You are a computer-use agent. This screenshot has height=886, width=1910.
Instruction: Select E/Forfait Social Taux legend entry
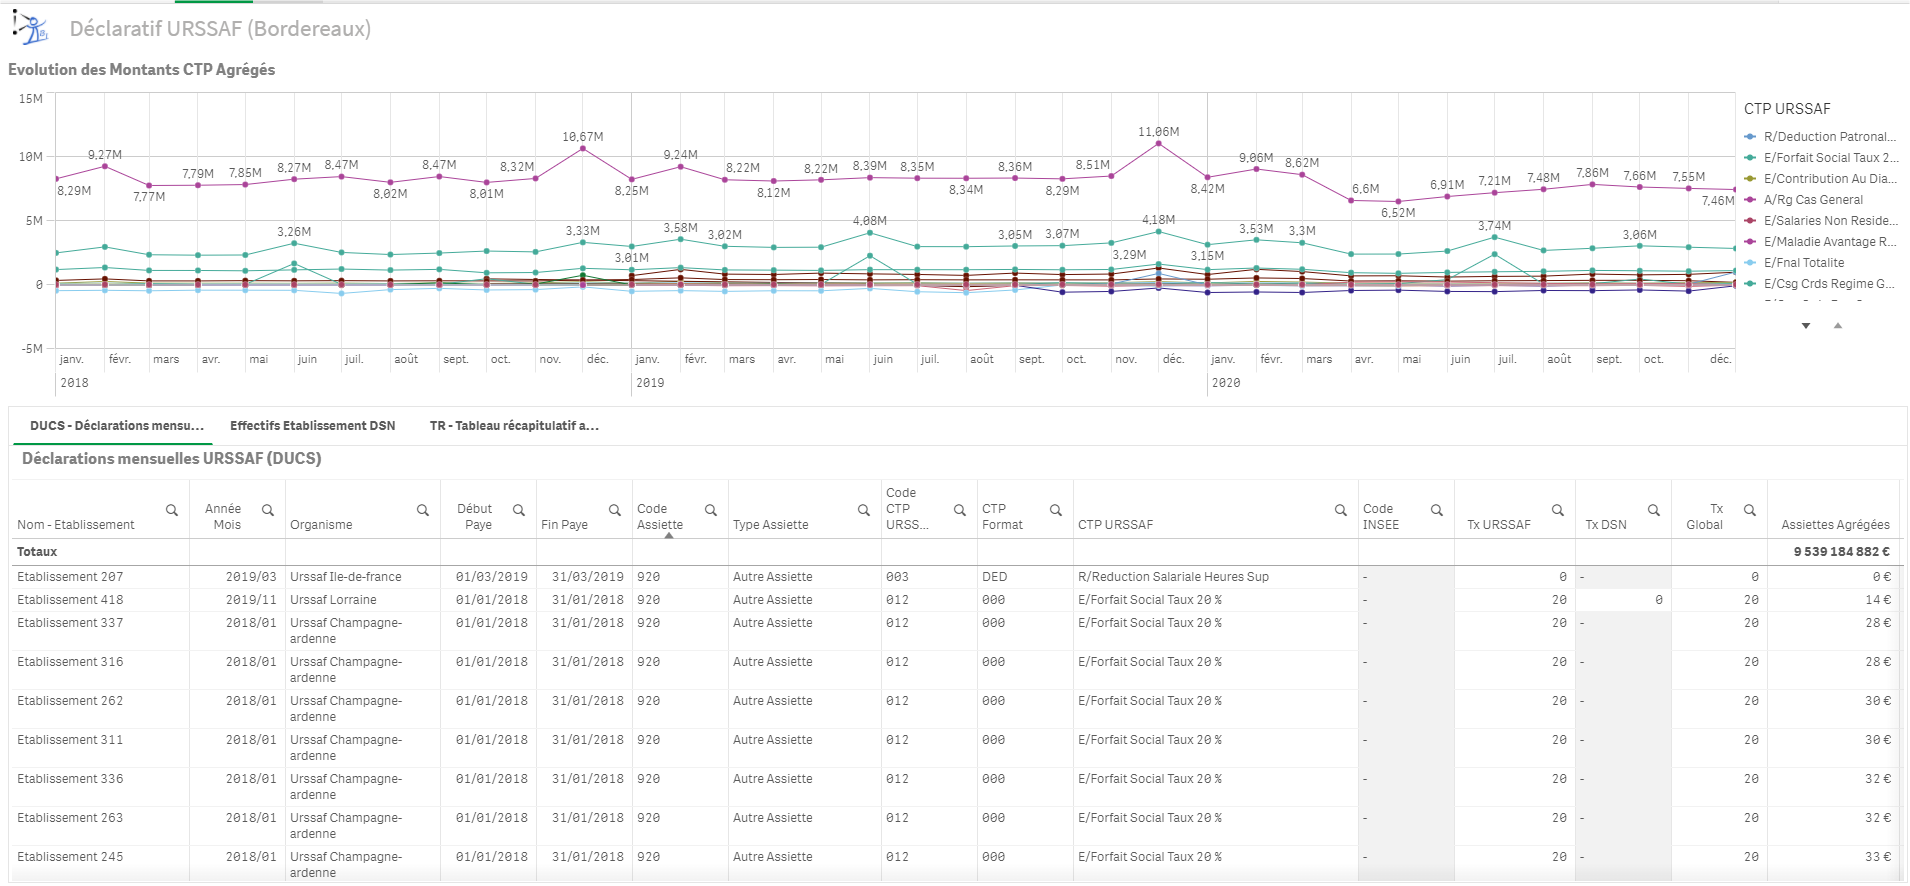click(x=1829, y=158)
